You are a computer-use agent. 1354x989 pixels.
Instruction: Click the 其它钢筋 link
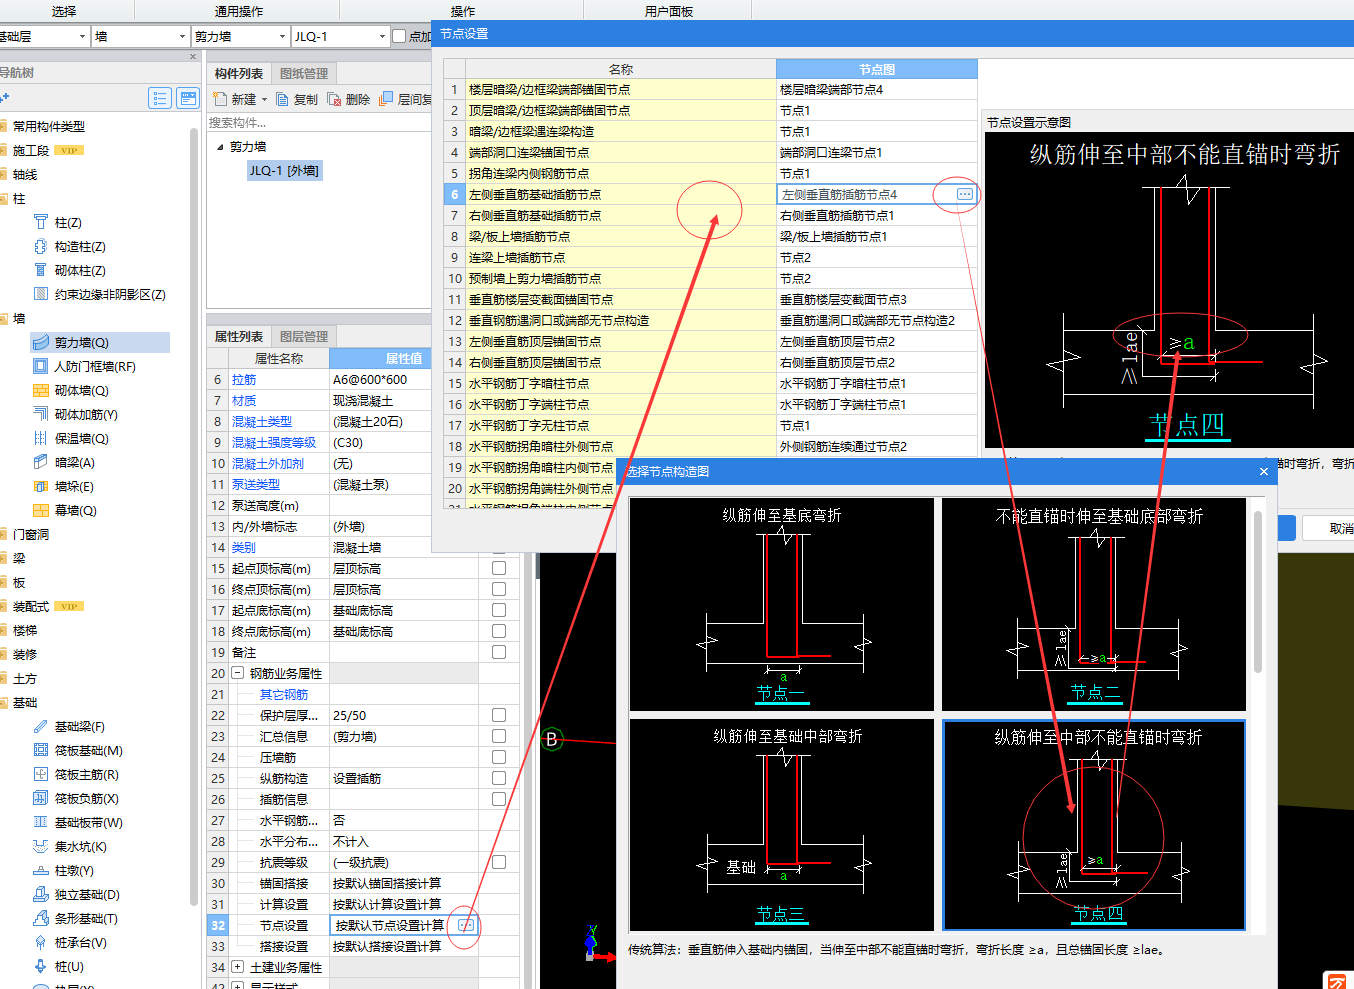(x=284, y=694)
